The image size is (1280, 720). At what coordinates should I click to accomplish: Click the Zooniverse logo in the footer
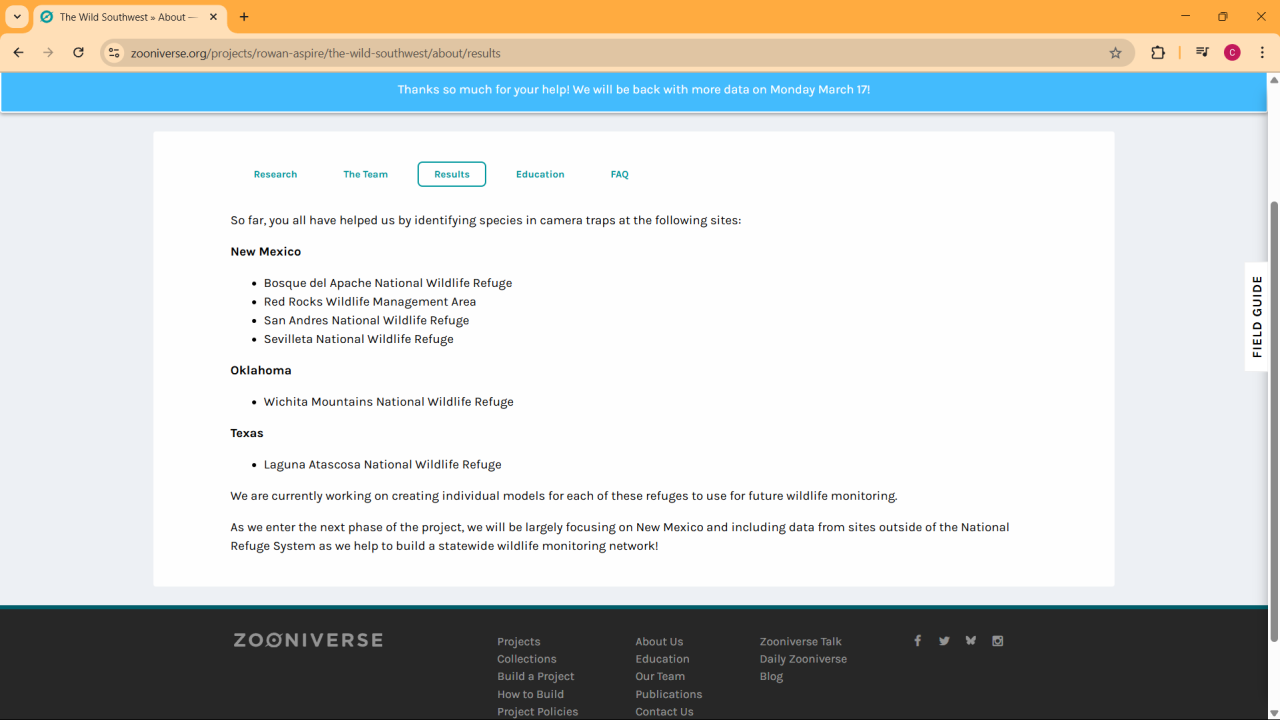[308, 640]
